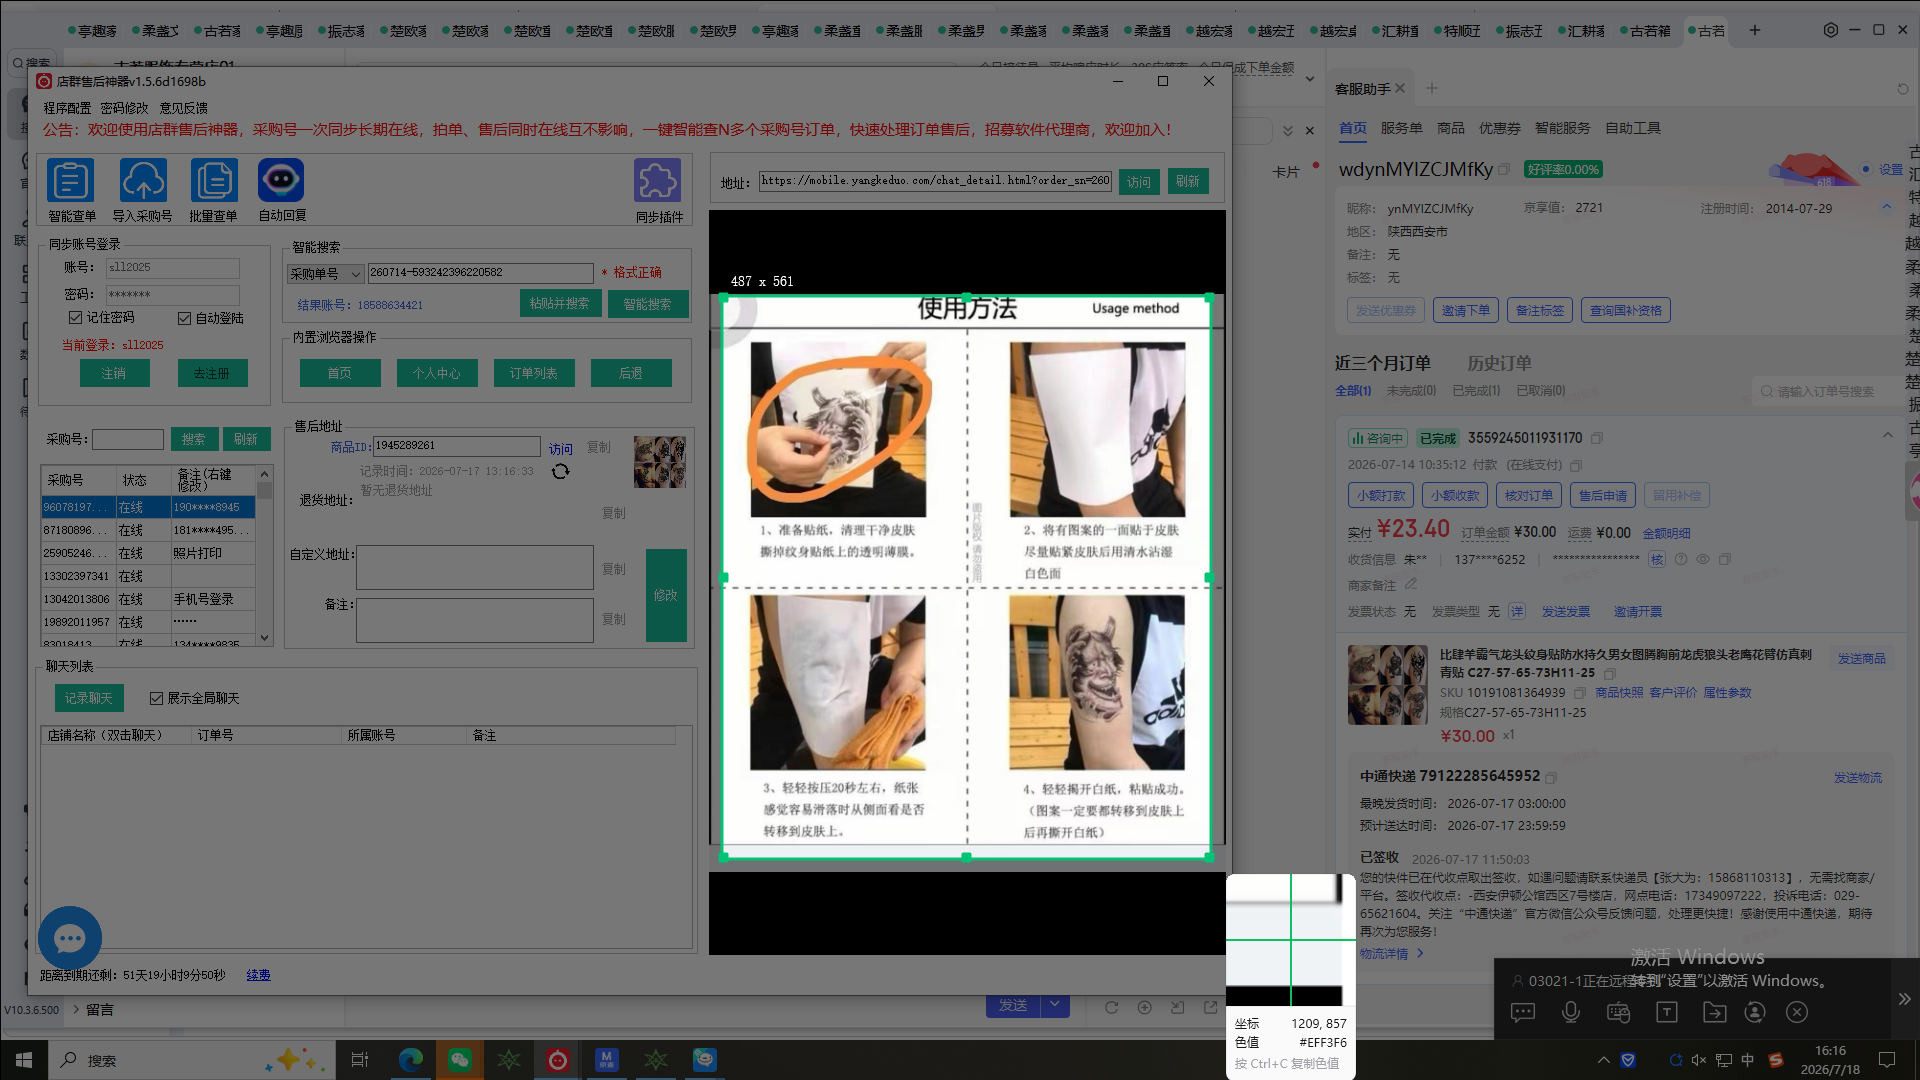Select the table row with note 手机号登录

click(148, 599)
